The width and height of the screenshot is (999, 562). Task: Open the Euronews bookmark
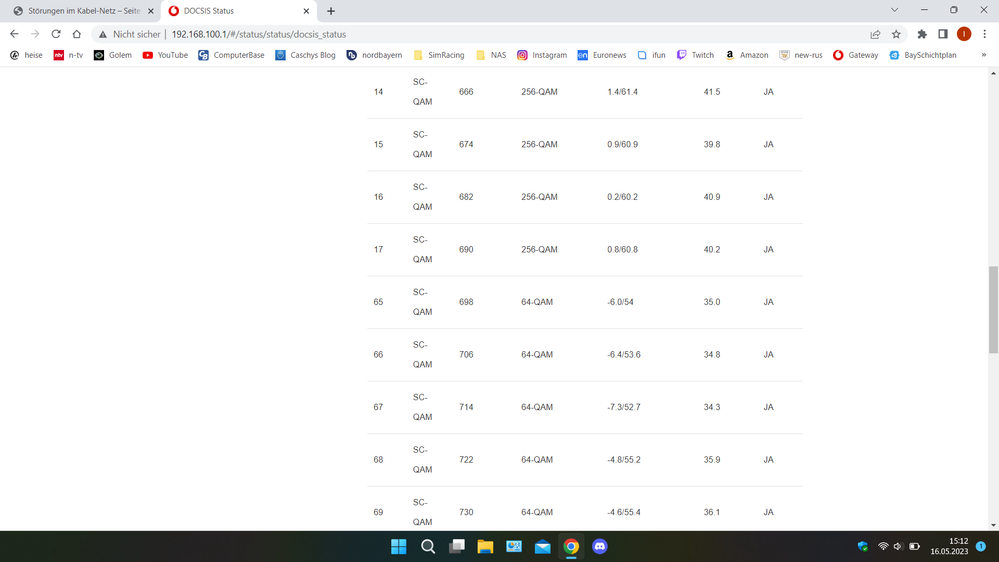[602, 55]
